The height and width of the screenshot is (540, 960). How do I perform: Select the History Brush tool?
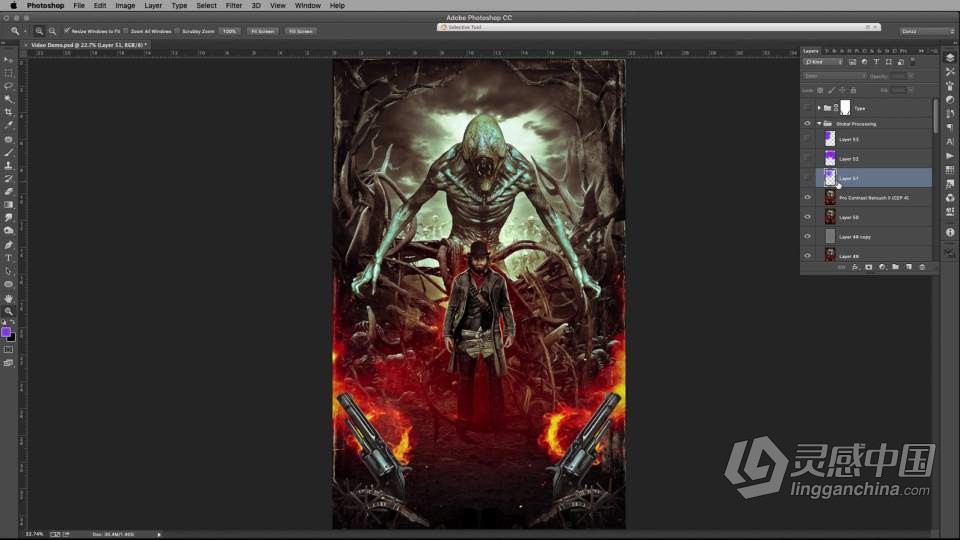(9, 179)
